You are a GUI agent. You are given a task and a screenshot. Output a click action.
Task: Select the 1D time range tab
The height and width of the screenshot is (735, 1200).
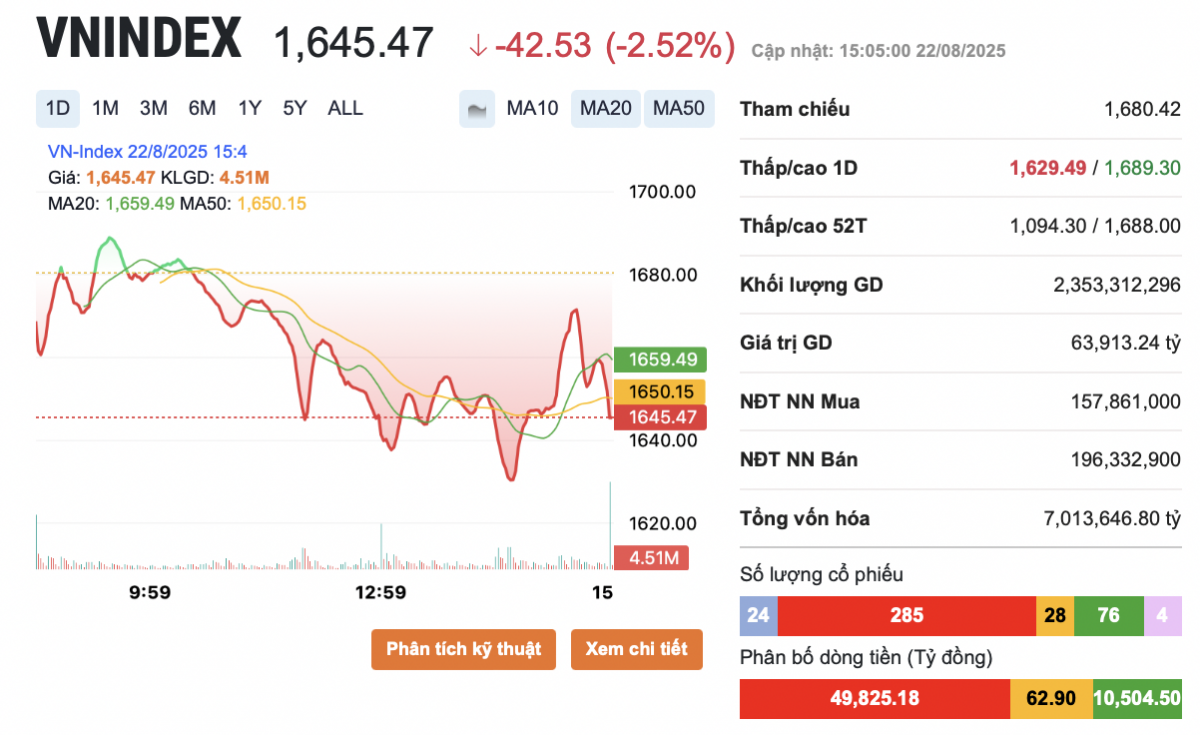[x=58, y=109]
